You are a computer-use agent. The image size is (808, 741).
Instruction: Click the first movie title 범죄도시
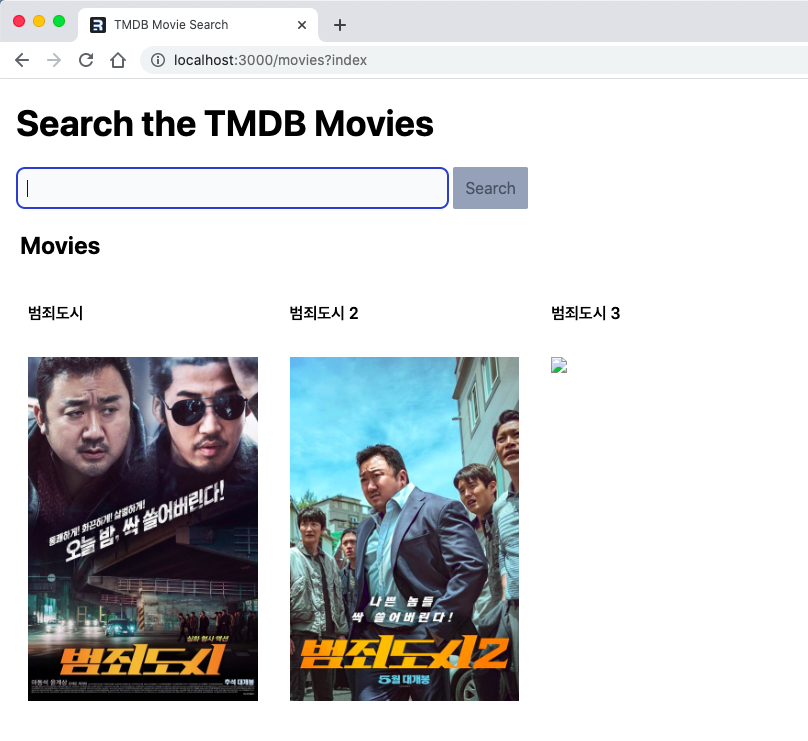[x=56, y=313]
